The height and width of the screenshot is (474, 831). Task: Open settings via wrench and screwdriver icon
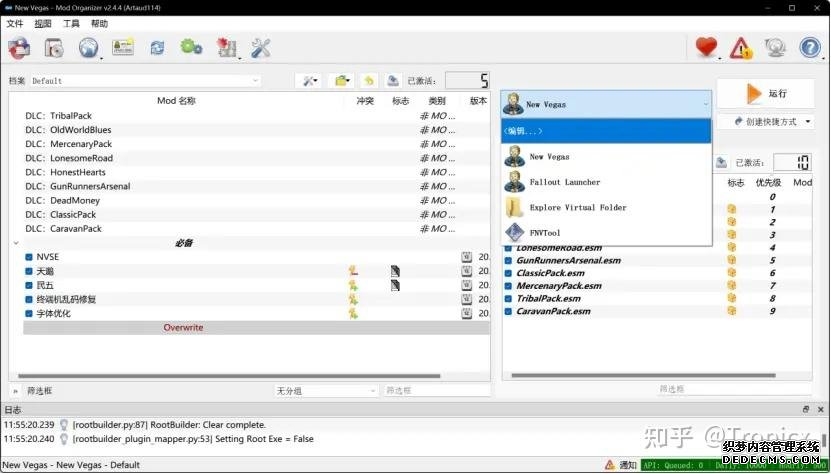tap(261, 47)
